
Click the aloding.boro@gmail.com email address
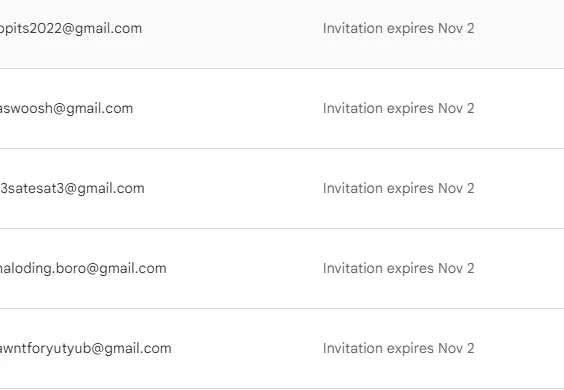coord(83,268)
